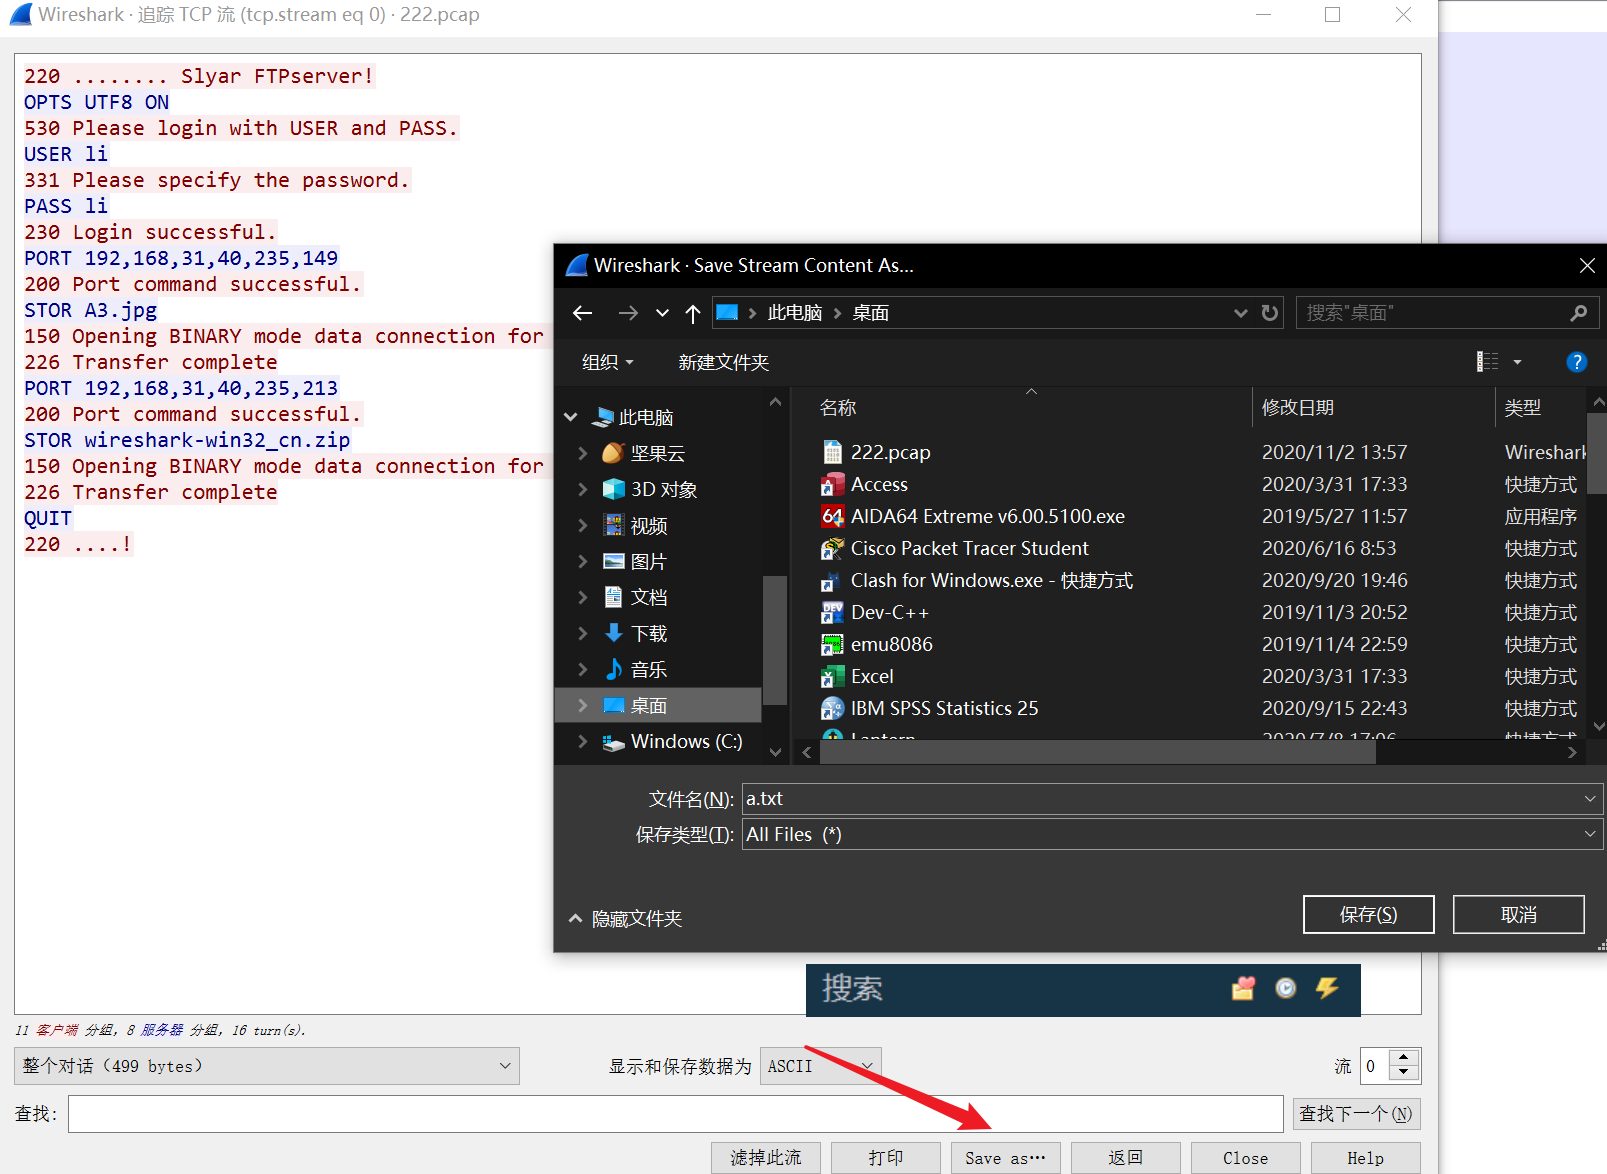
Task: Open the ASCII data format dropdown
Action: click(821, 1066)
